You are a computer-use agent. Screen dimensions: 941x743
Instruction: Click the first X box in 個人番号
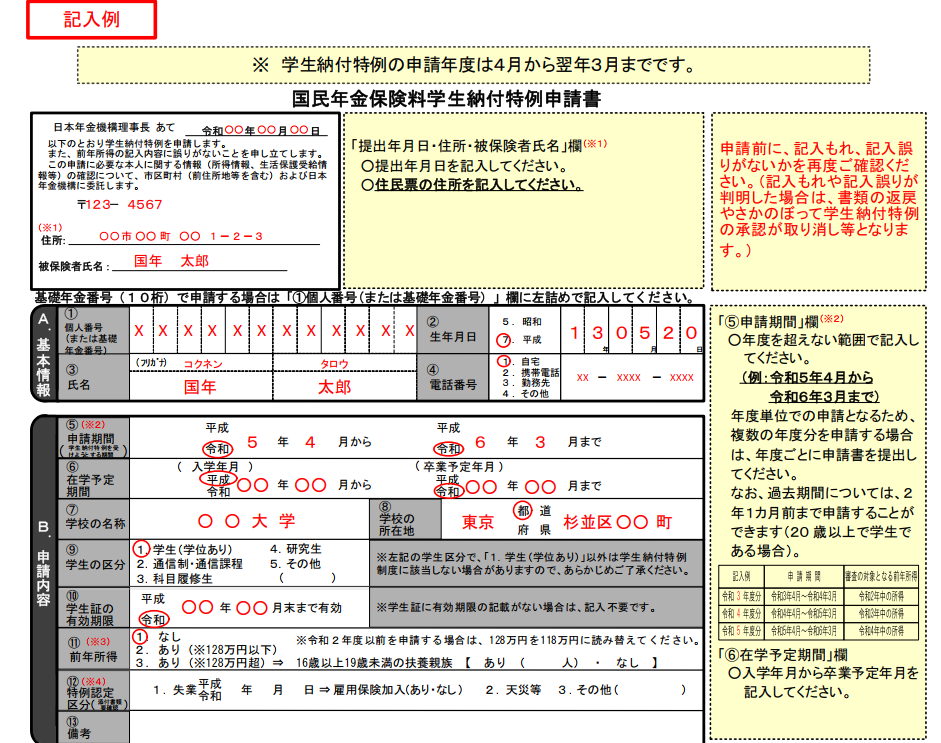(140, 331)
